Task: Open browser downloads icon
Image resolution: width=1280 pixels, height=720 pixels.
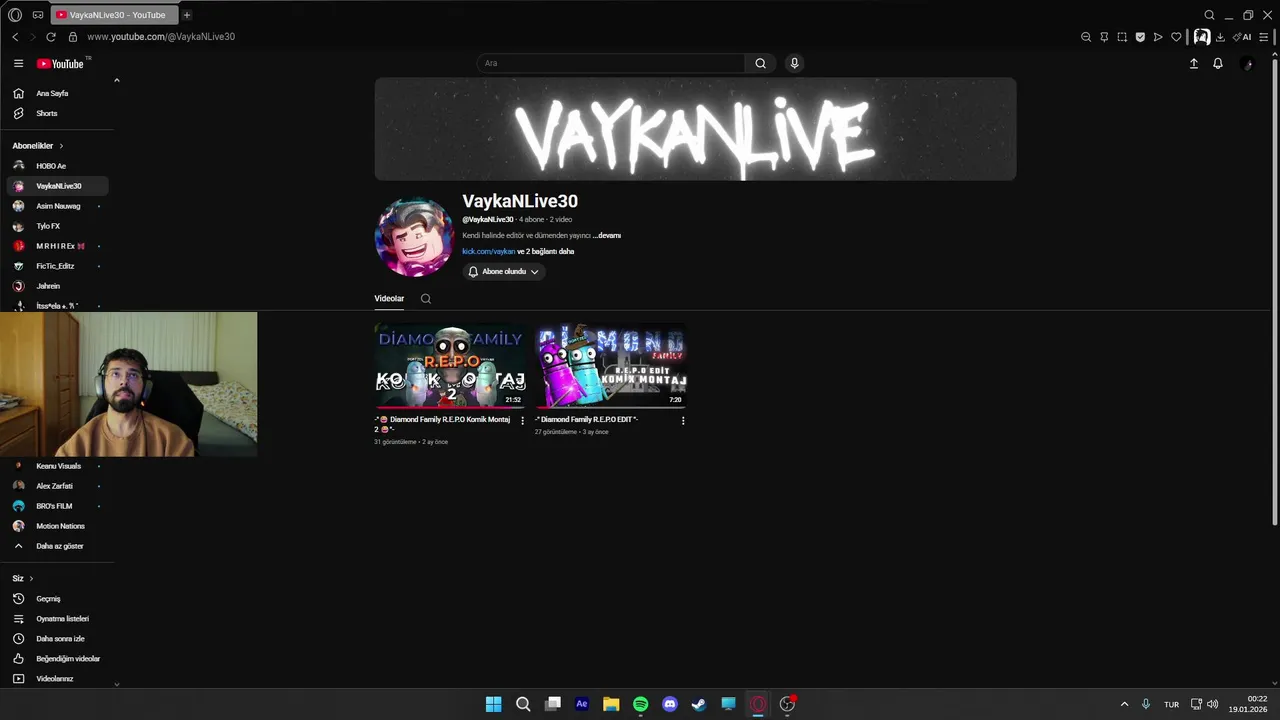Action: (1220, 37)
